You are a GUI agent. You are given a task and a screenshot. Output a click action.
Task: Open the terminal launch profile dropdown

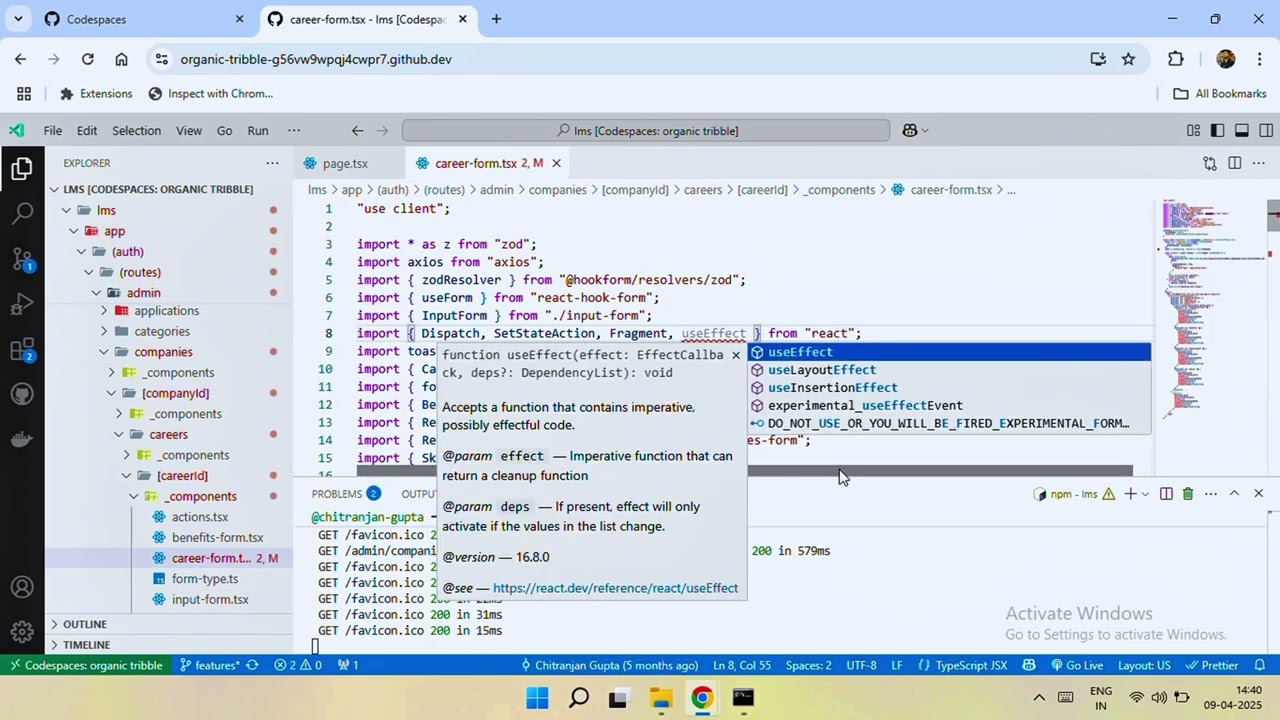tap(1145, 494)
